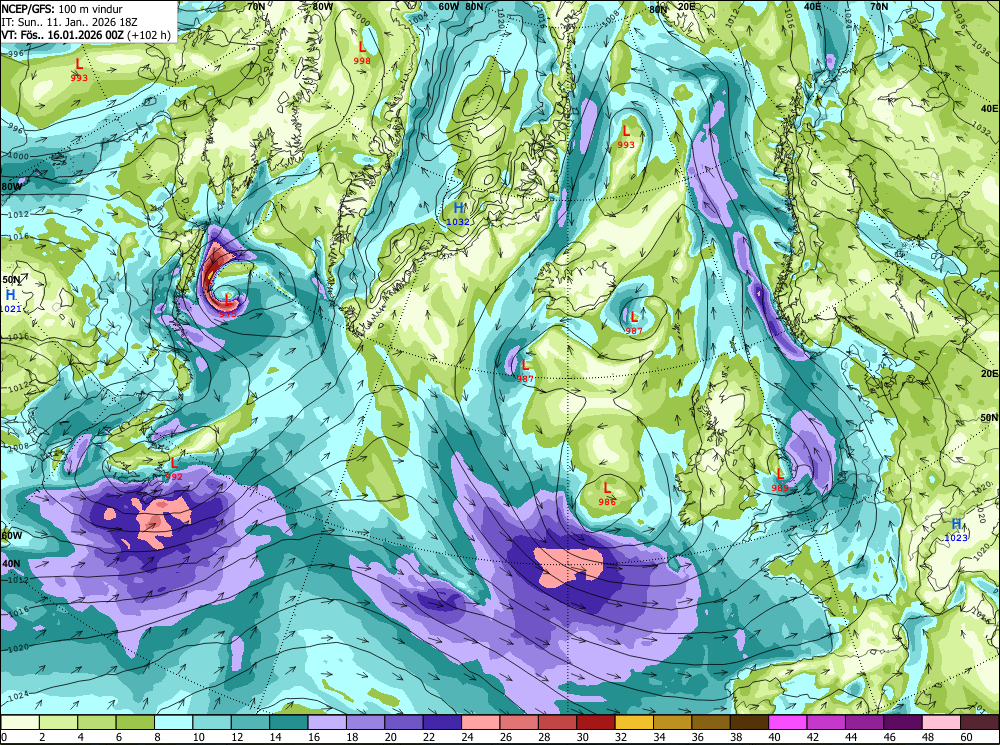Select the green 6–8 legend swatch
This screenshot has width=1000, height=745.
coord(135,722)
